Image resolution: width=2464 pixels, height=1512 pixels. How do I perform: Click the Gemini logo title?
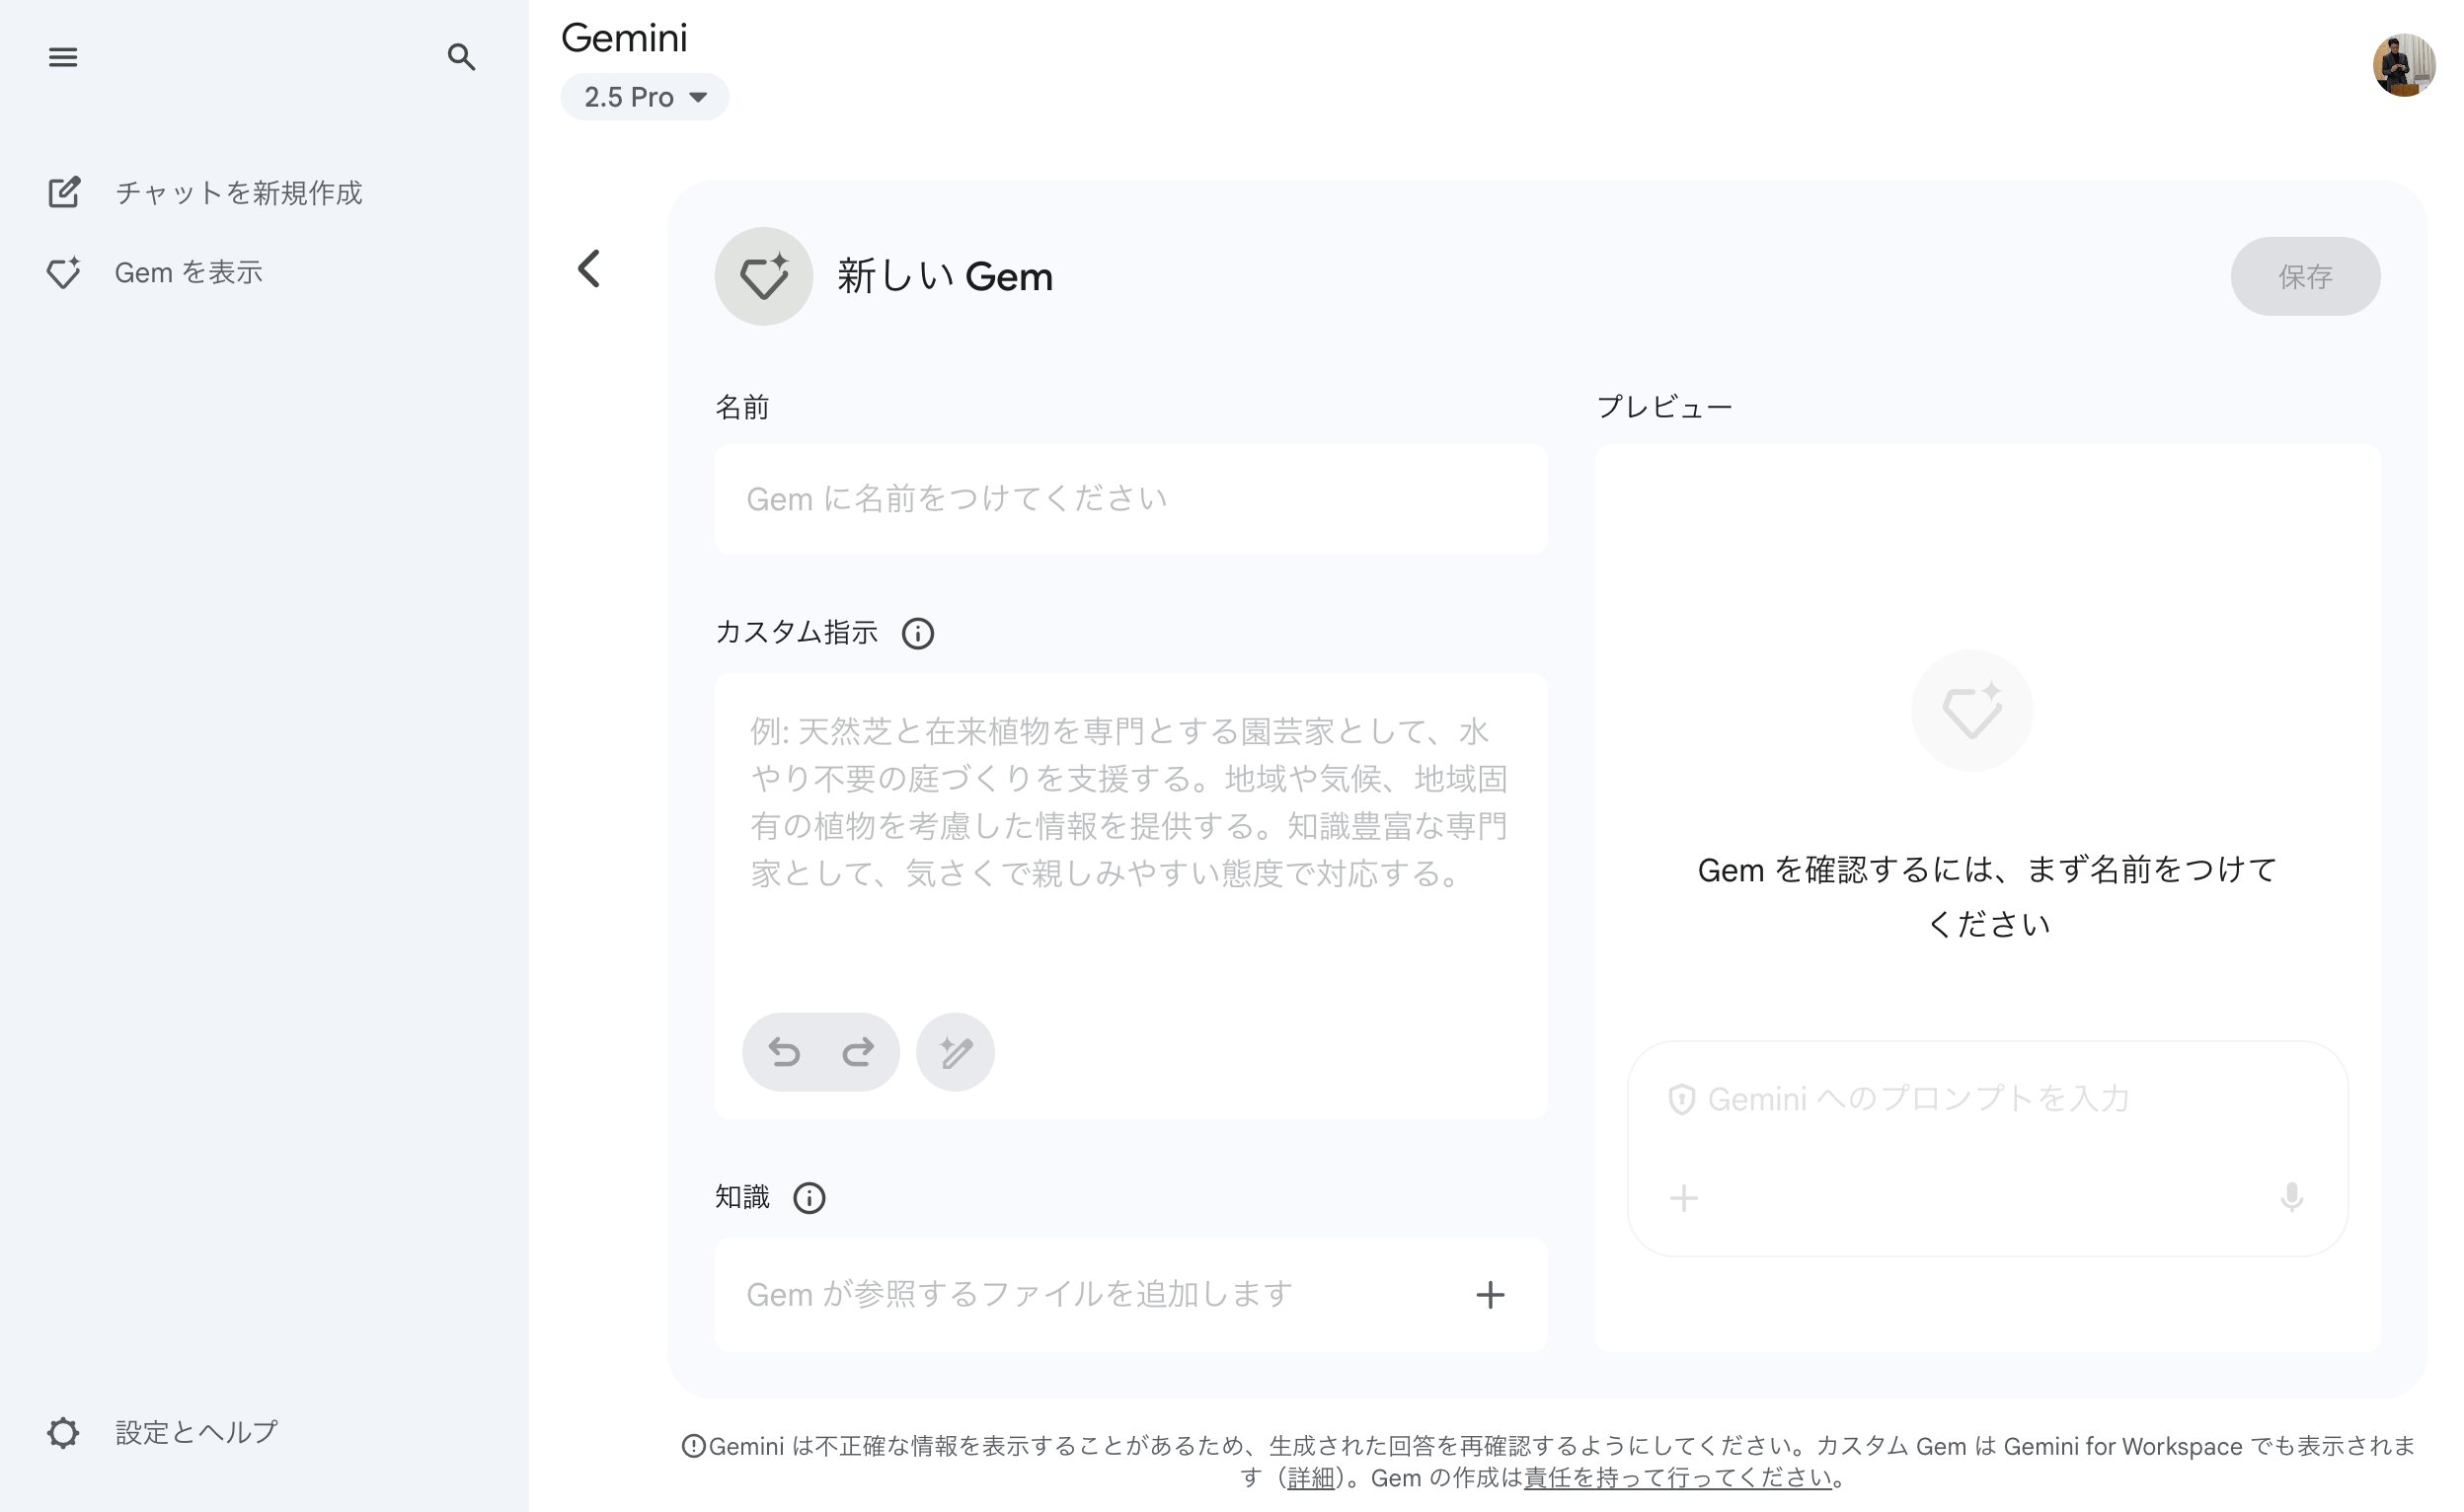(x=624, y=38)
